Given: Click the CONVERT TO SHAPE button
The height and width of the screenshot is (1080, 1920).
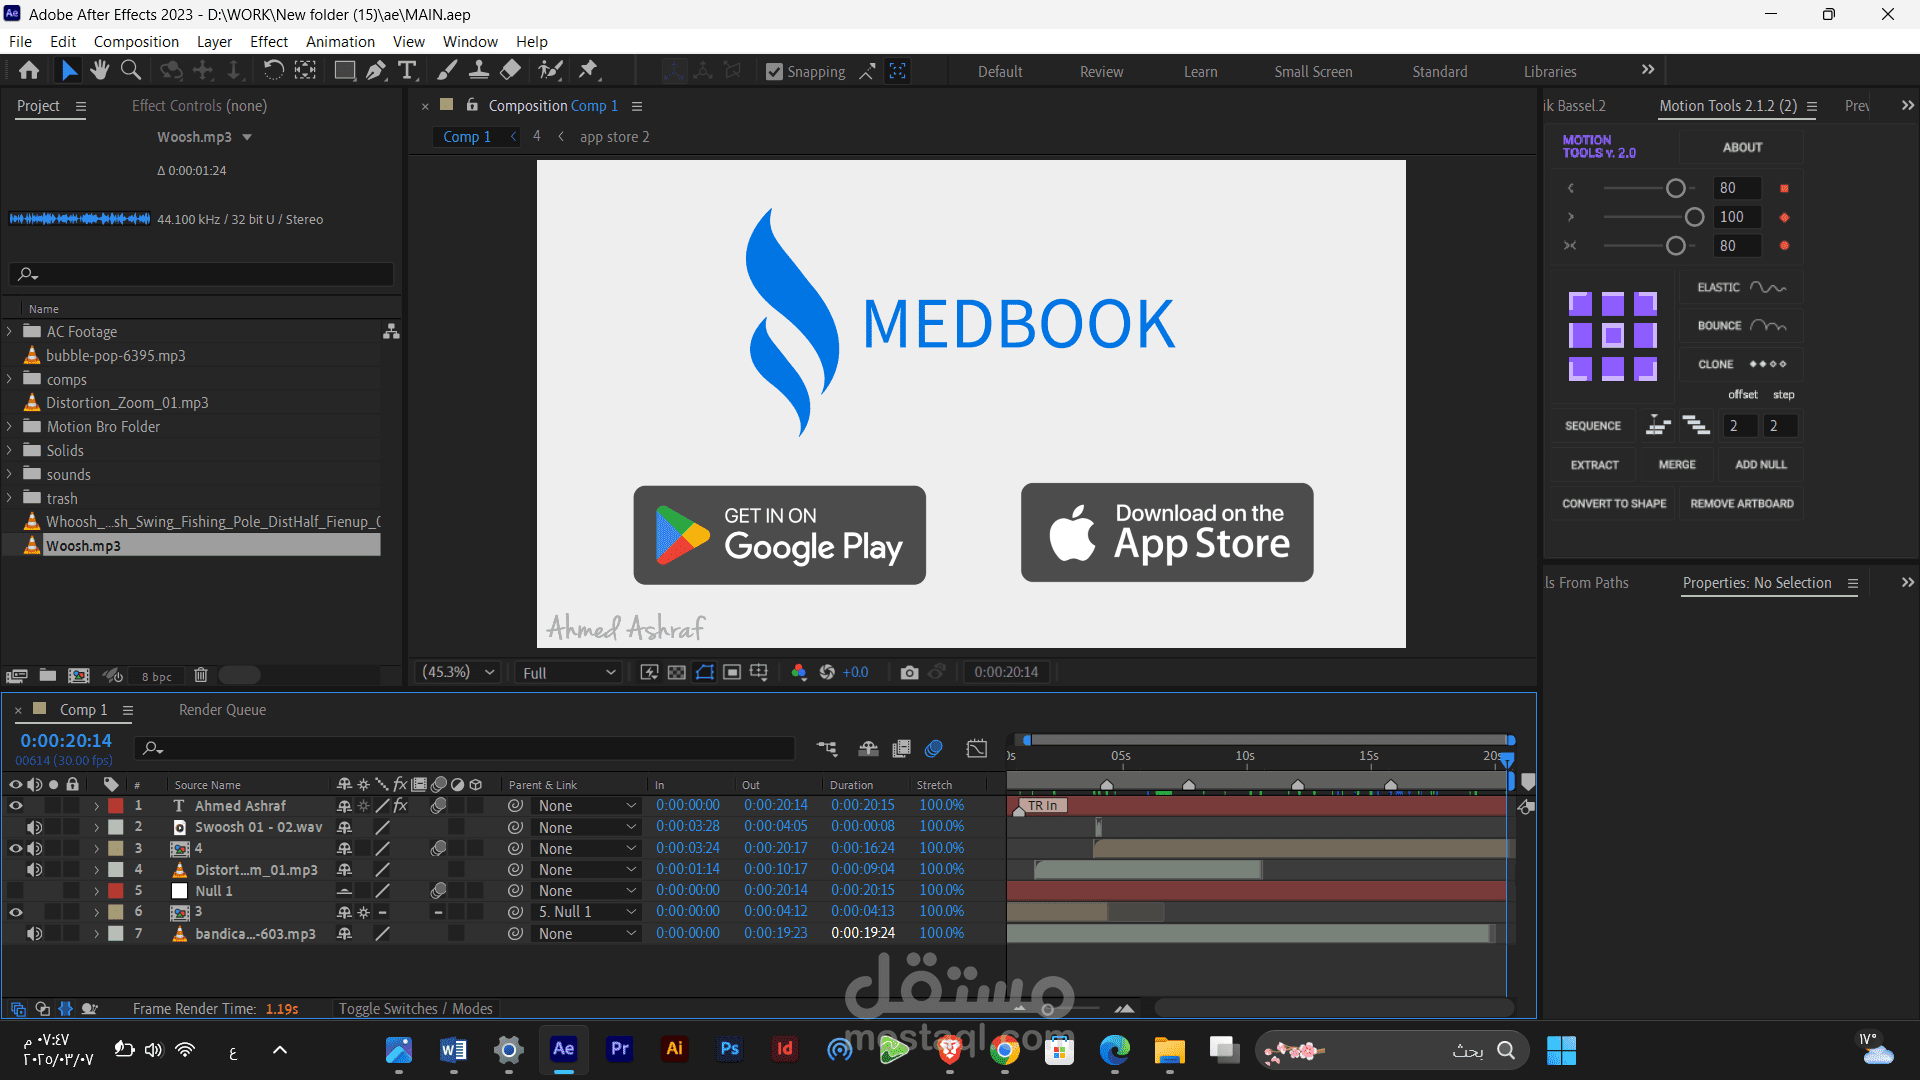Looking at the screenshot, I should [1614, 504].
